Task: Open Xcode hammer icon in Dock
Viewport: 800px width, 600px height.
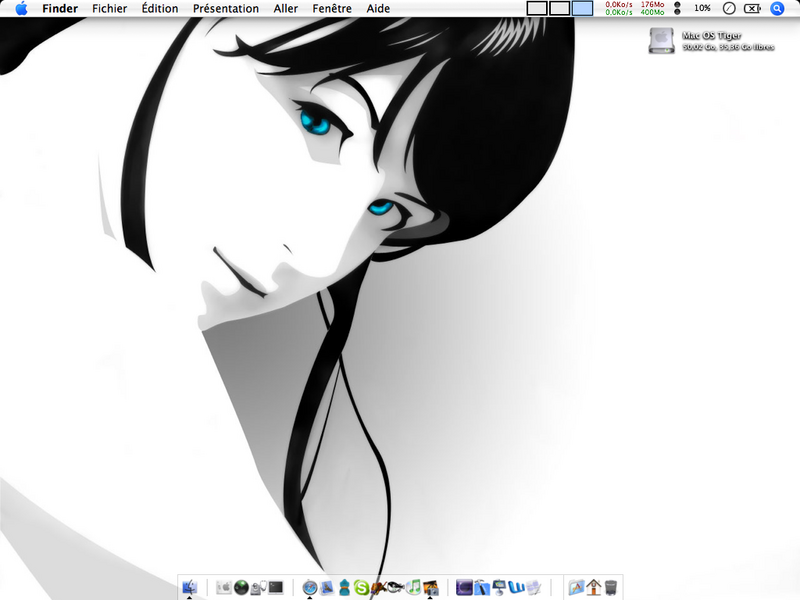Action: 482,587
